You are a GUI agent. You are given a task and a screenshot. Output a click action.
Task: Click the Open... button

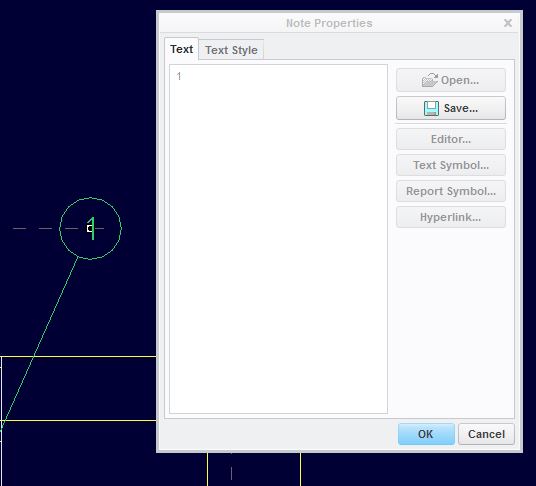click(451, 80)
